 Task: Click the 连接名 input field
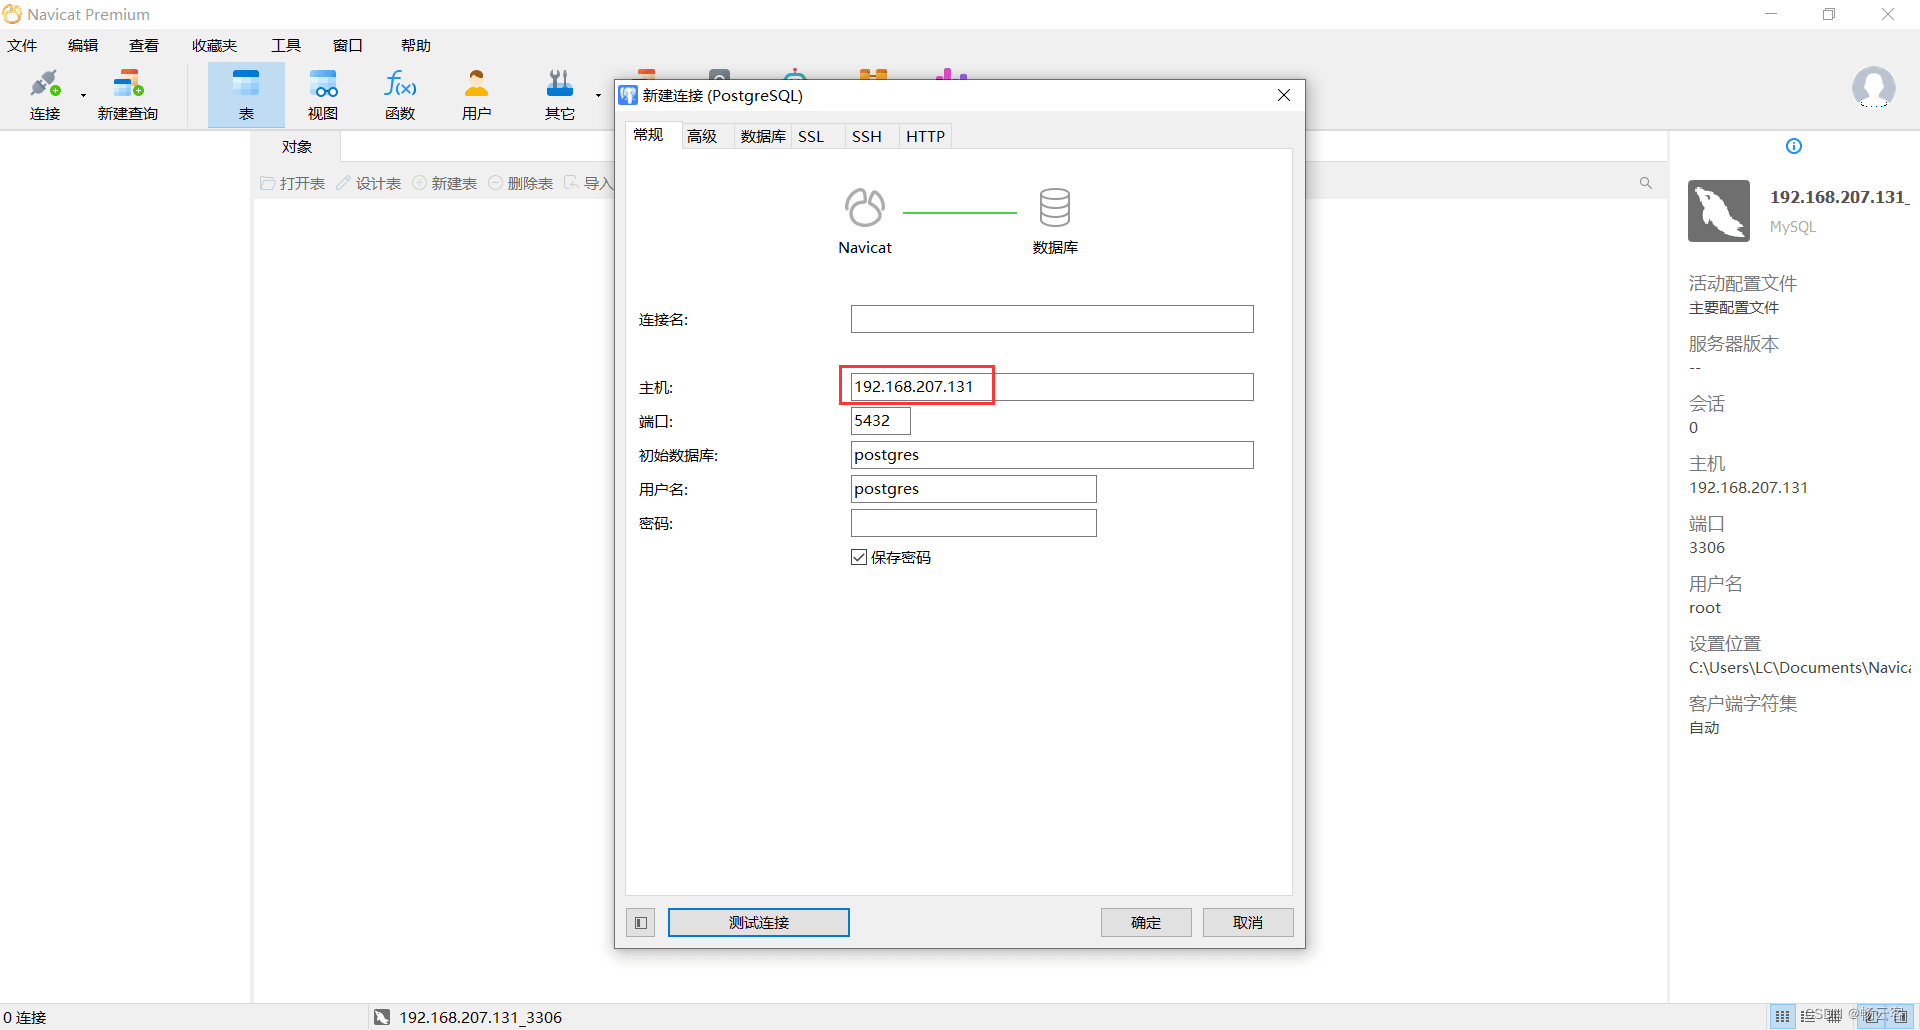pos(1052,319)
